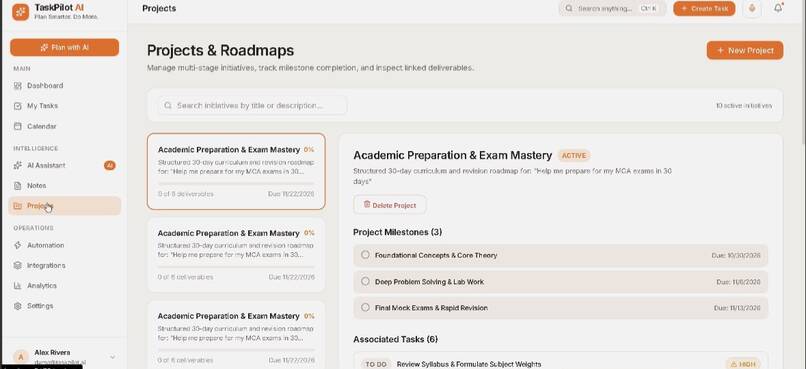Screen dimensions: 806x369
Task: Click the Delete Project button
Action: coord(390,205)
